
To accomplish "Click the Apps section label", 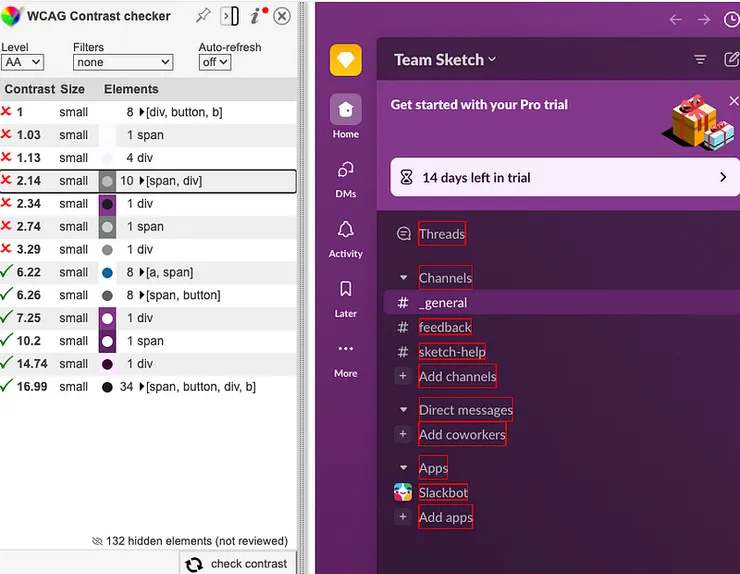I will tap(433, 468).
